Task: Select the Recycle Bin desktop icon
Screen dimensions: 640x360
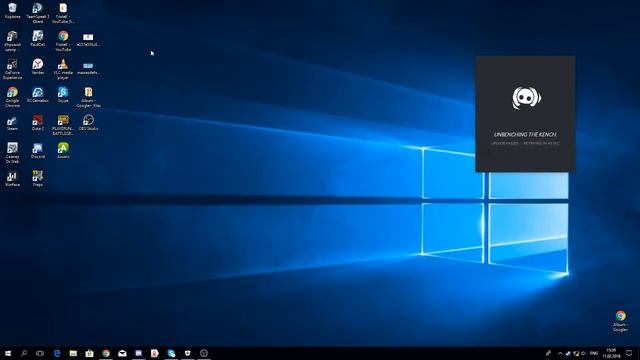Action: (12, 11)
